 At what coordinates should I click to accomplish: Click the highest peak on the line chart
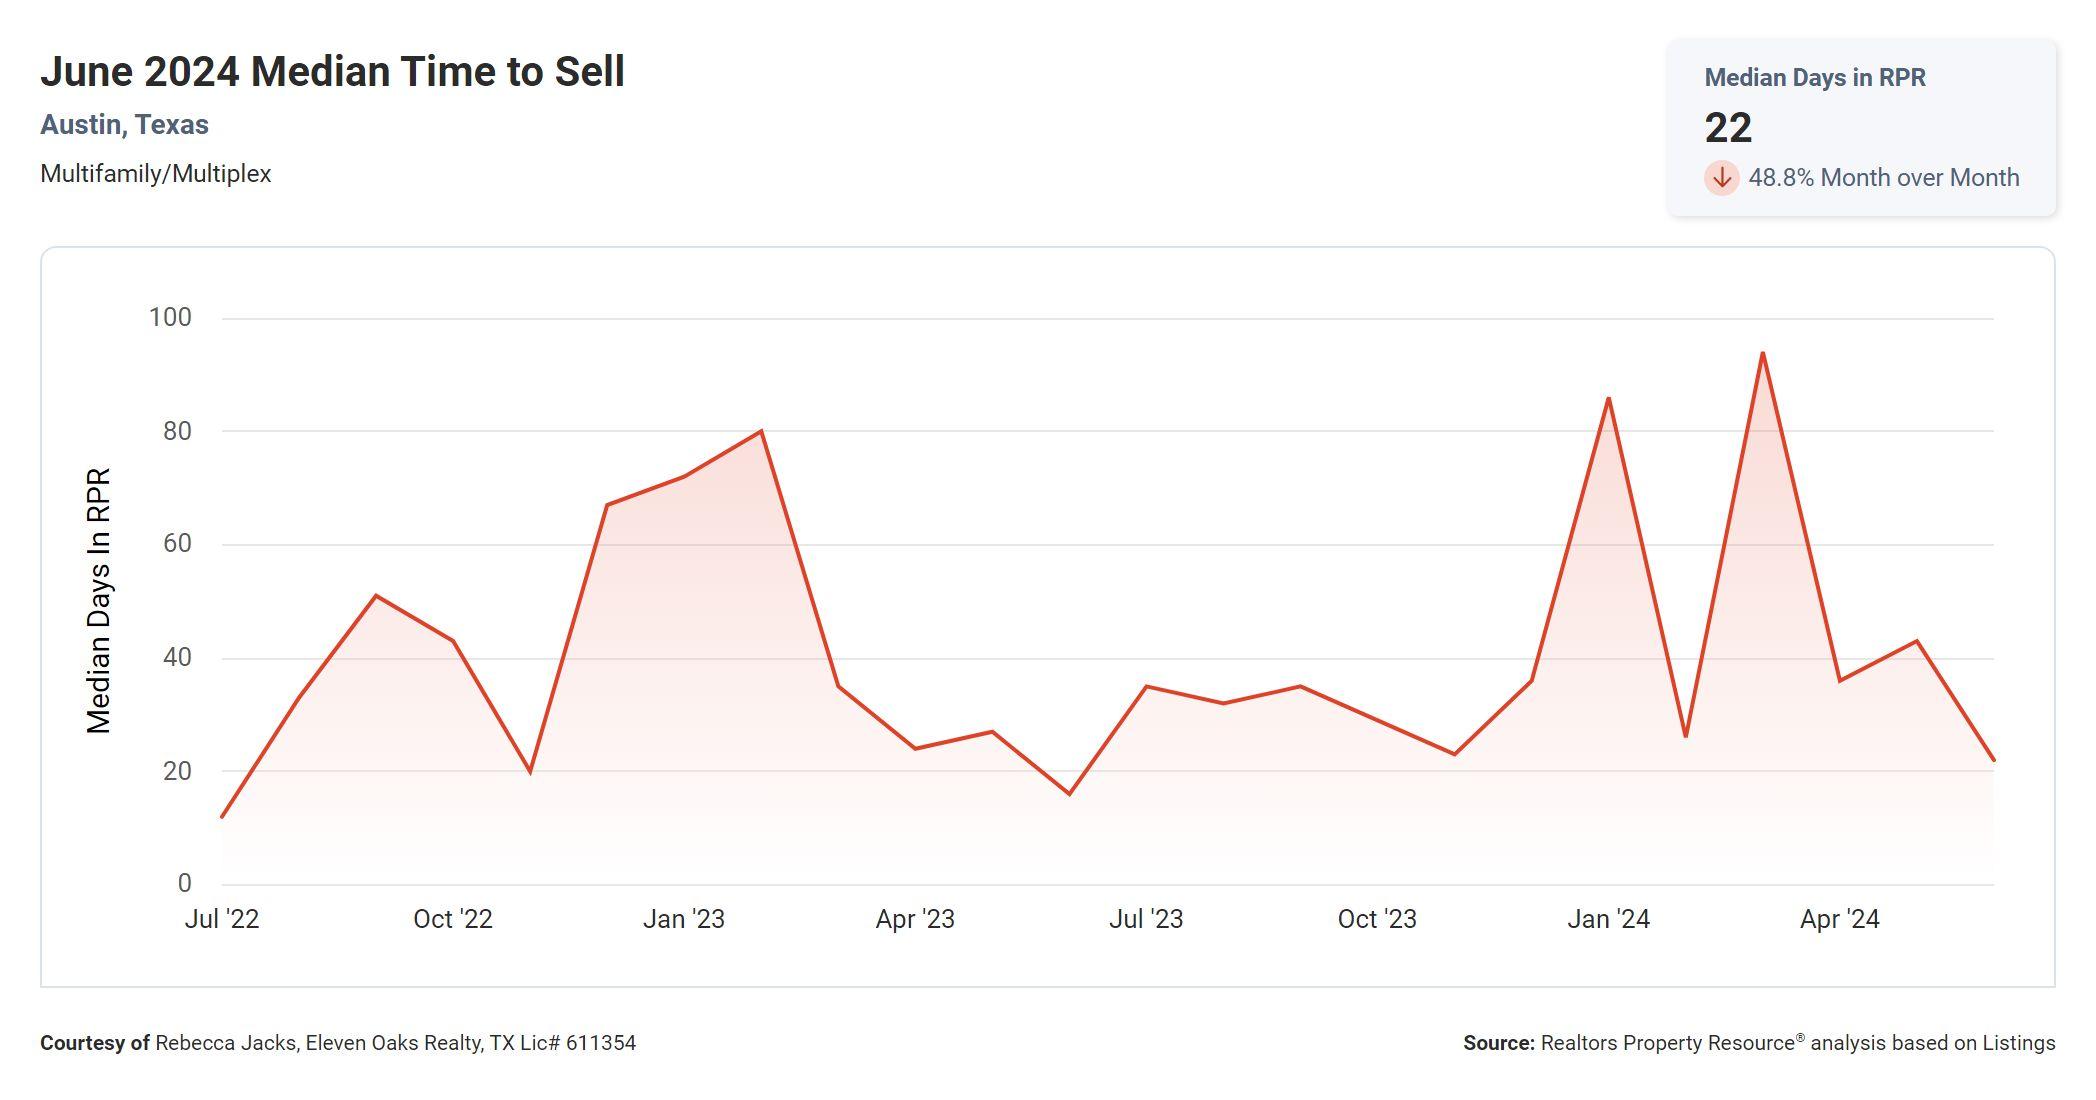pos(1762,353)
